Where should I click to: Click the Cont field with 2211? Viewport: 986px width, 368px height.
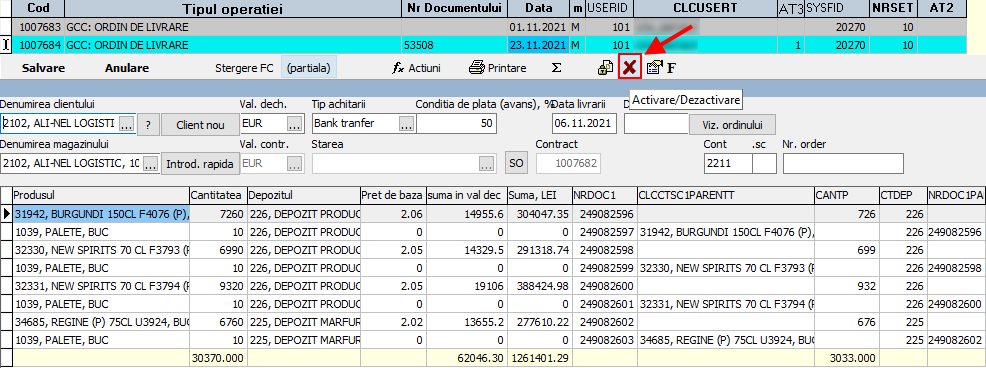click(x=728, y=164)
